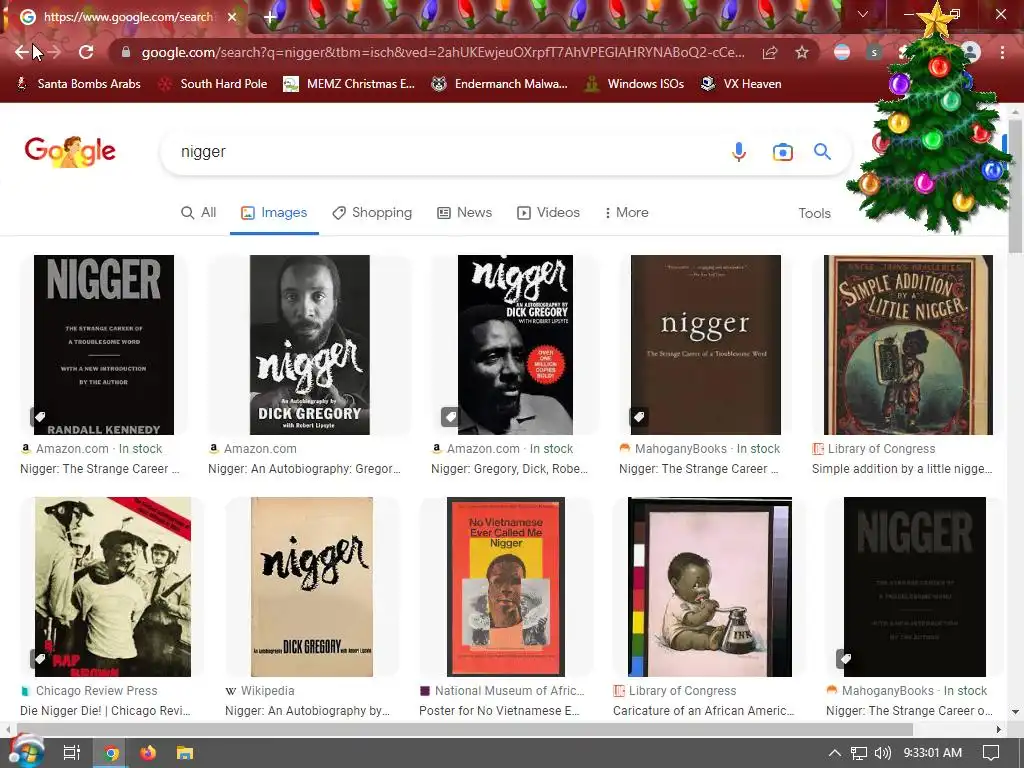Open Chrome's three-dot menu
The height and width of the screenshot is (768, 1024).
point(1002,52)
